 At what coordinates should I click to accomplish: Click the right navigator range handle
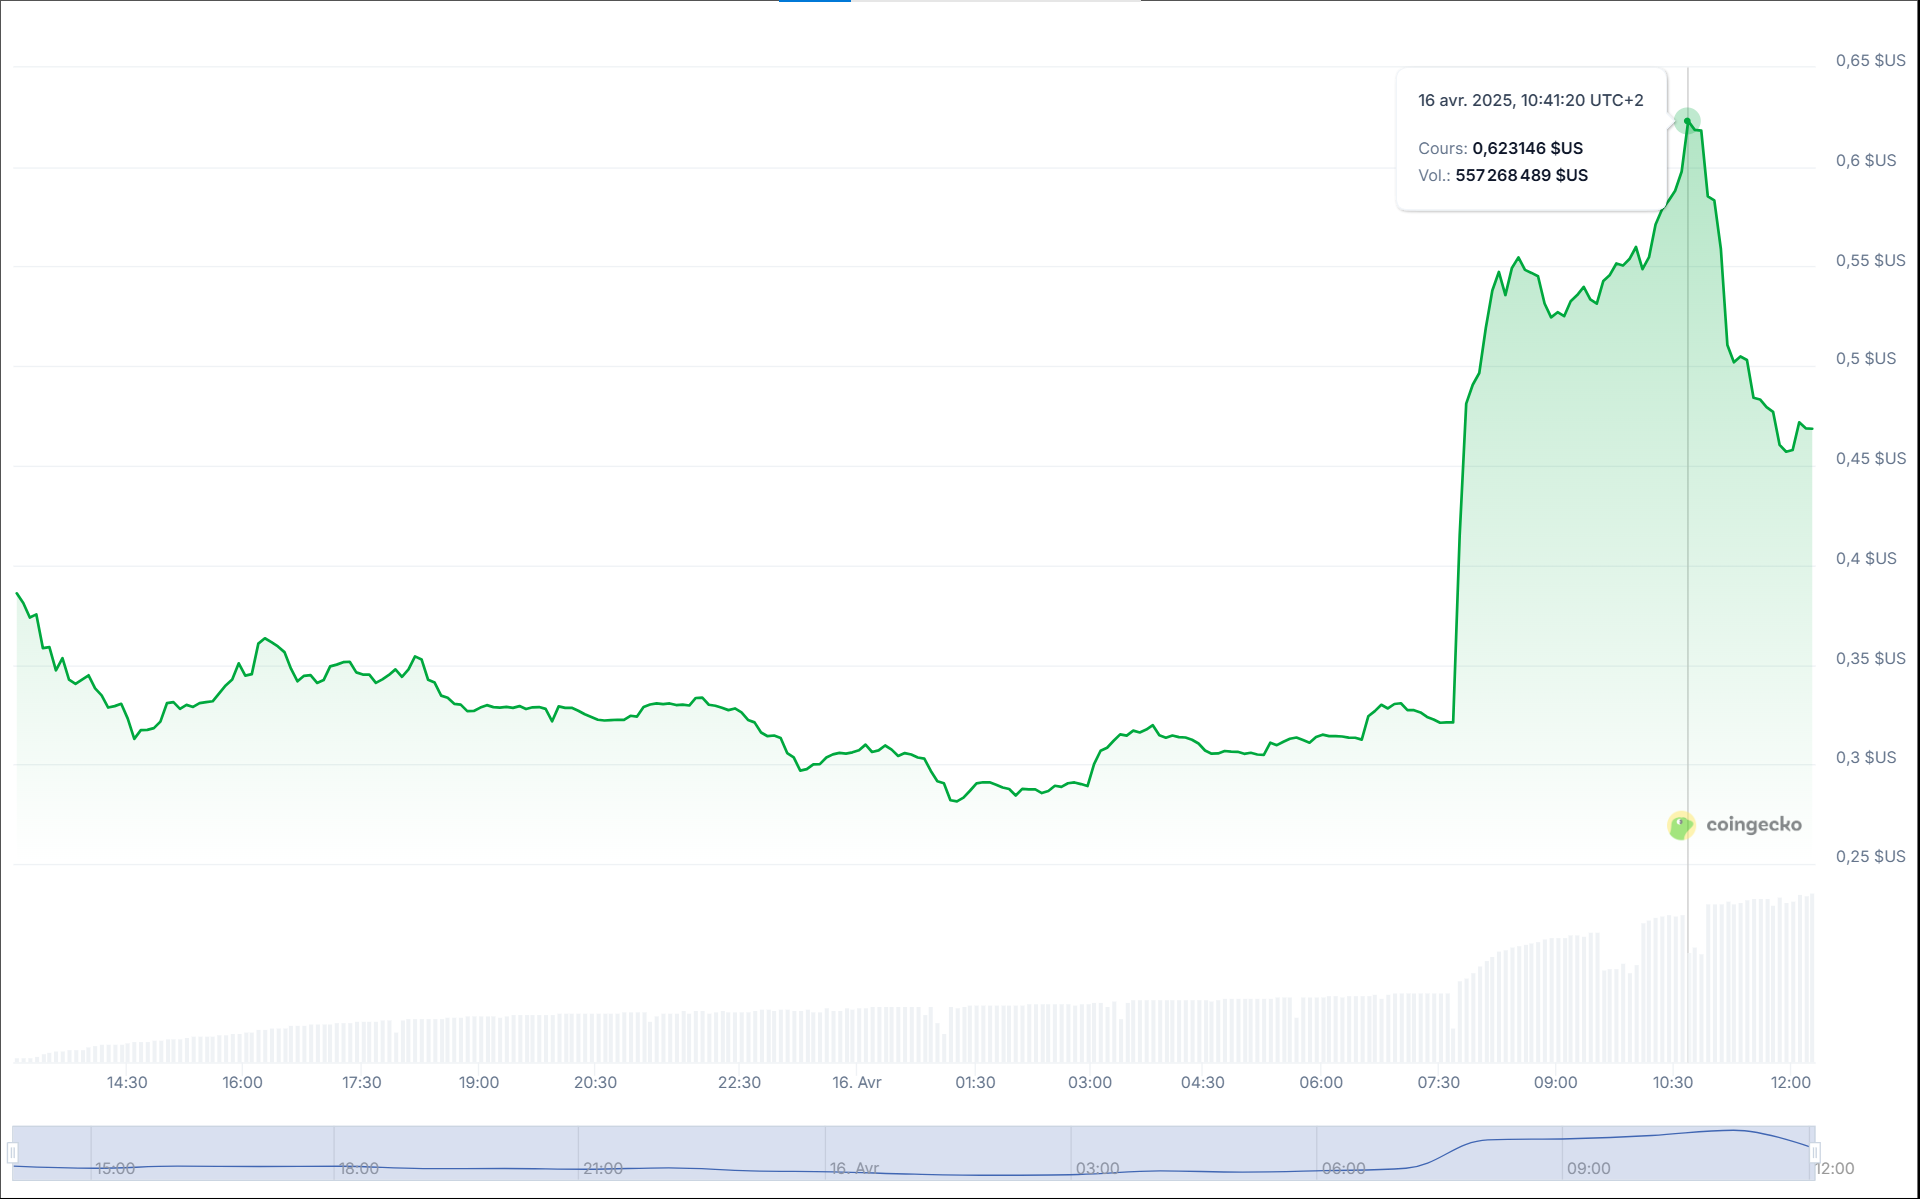pos(1814,1152)
